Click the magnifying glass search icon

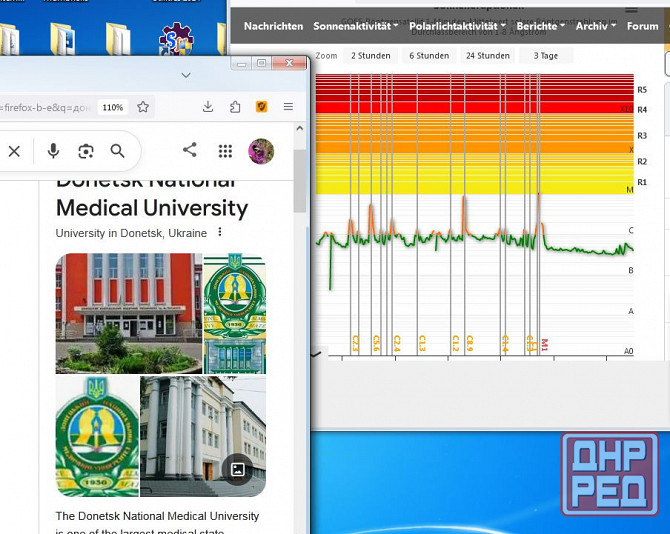(118, 151)
